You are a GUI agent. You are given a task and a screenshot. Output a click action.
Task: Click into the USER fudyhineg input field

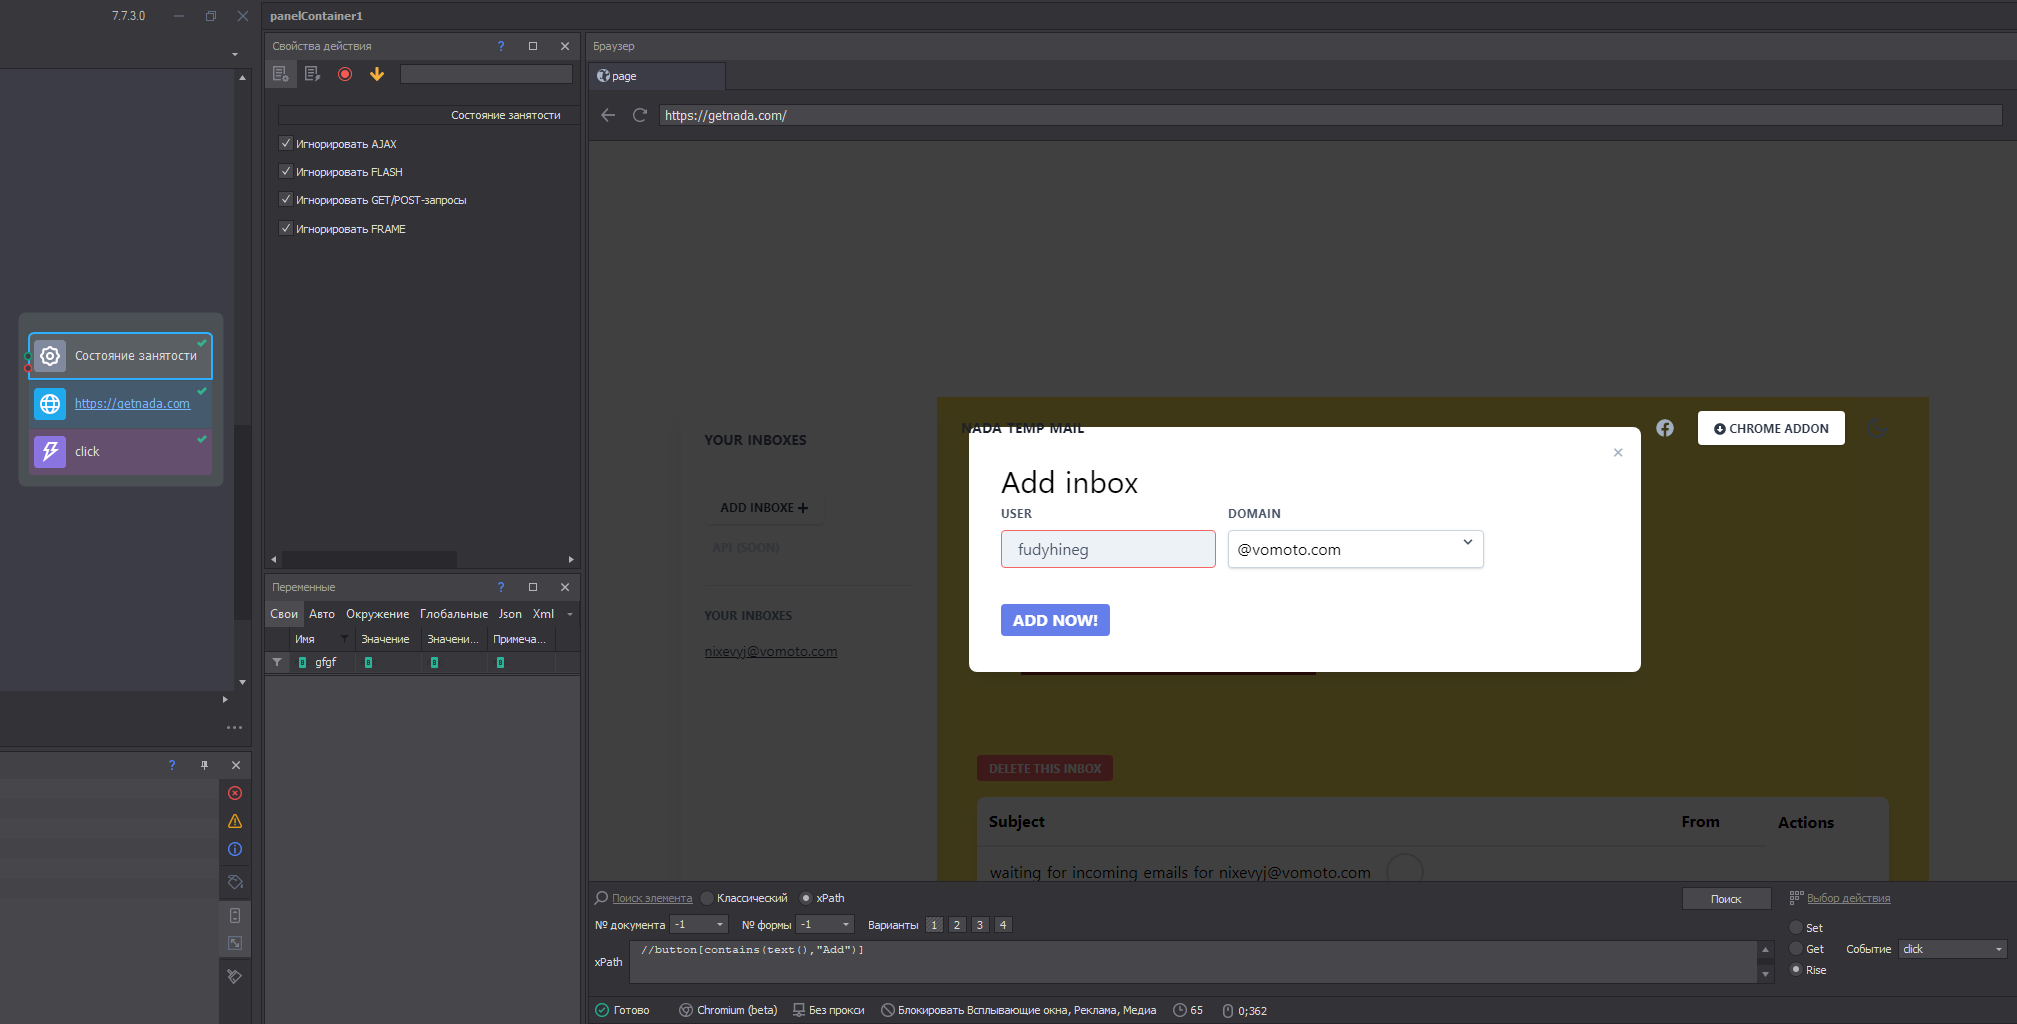click(x=1108, y=549)
